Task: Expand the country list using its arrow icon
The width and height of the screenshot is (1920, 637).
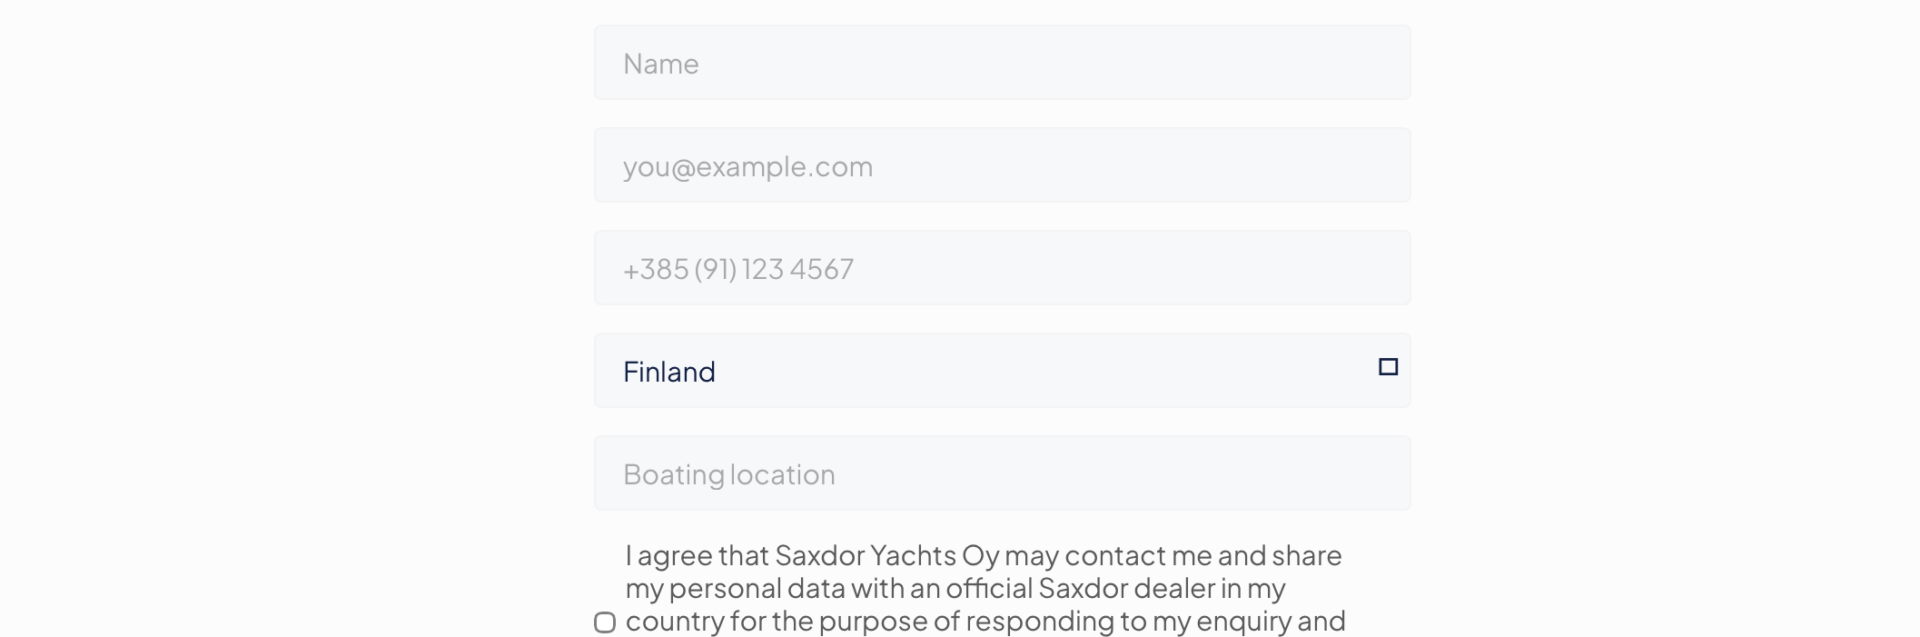Action: click(1388, 367)
